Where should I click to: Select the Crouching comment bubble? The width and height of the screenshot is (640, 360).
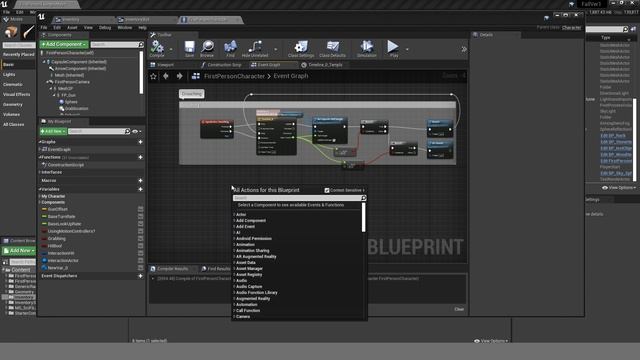[191, 94]
